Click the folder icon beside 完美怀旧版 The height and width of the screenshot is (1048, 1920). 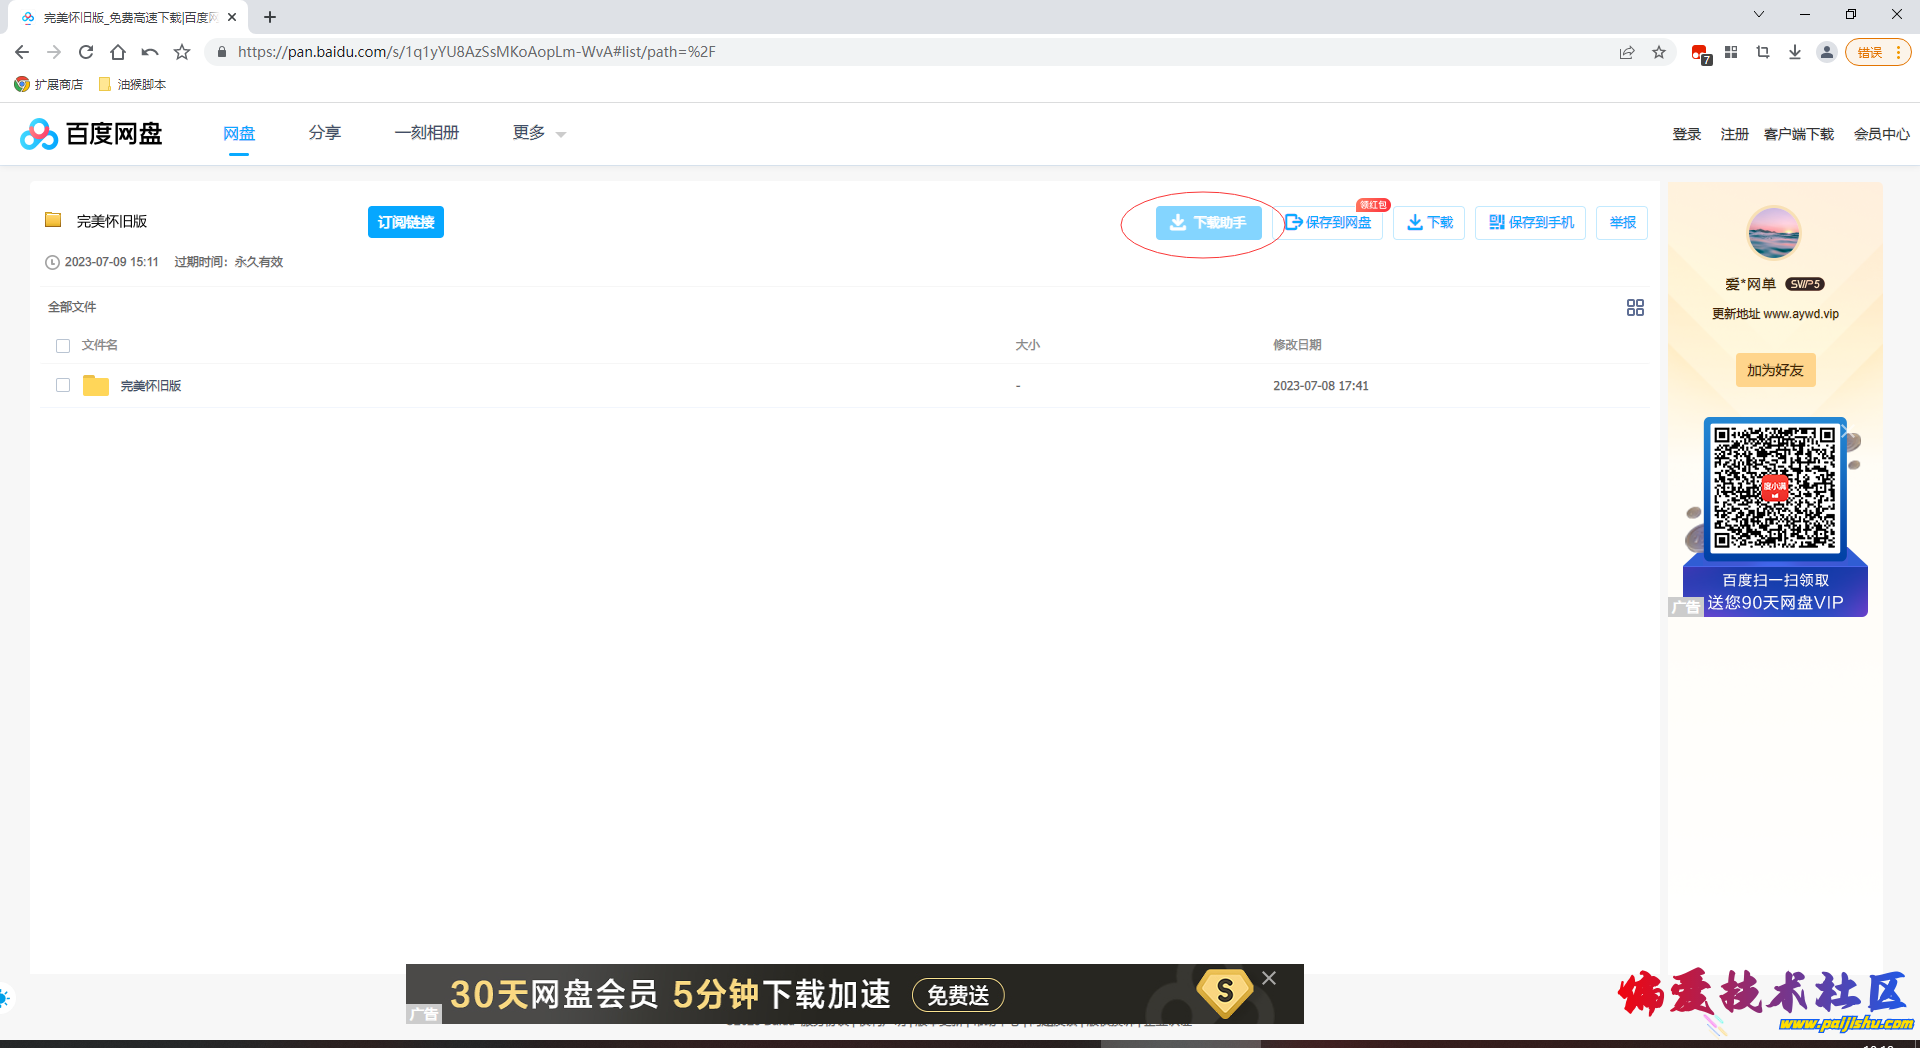click(x=96, y=385)
